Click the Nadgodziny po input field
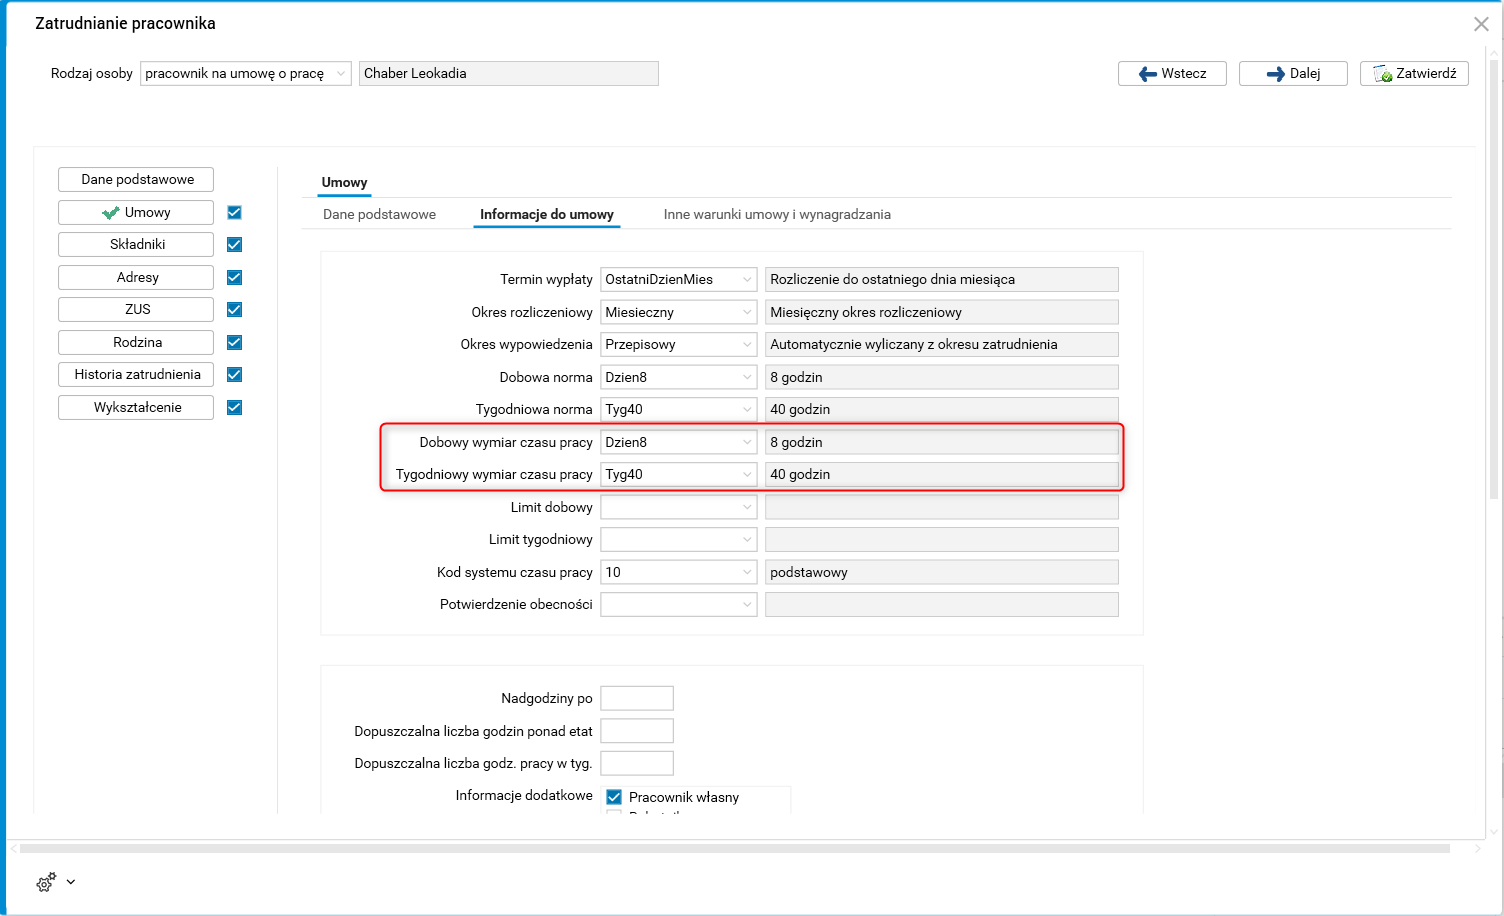This screenshot has height=916, width=1504. (637, 698)
